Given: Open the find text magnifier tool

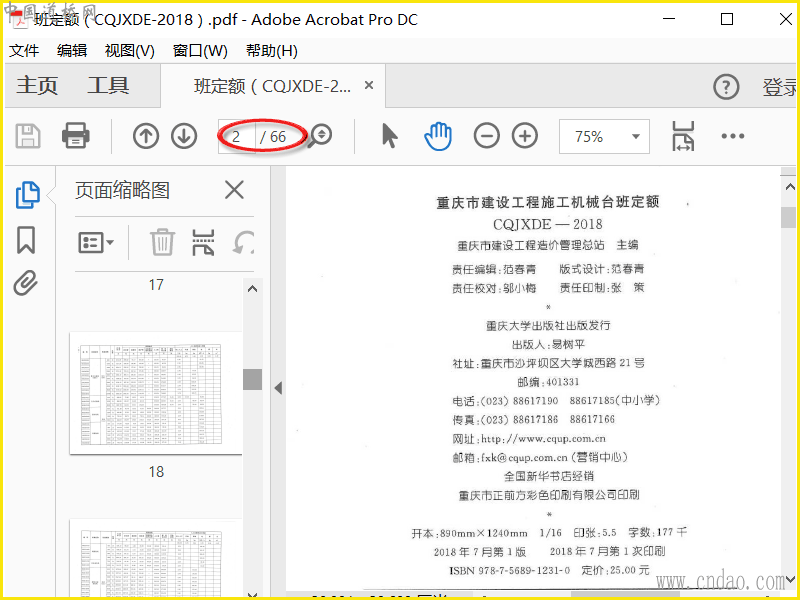Looking at the screenshot, I should [320, 136].
